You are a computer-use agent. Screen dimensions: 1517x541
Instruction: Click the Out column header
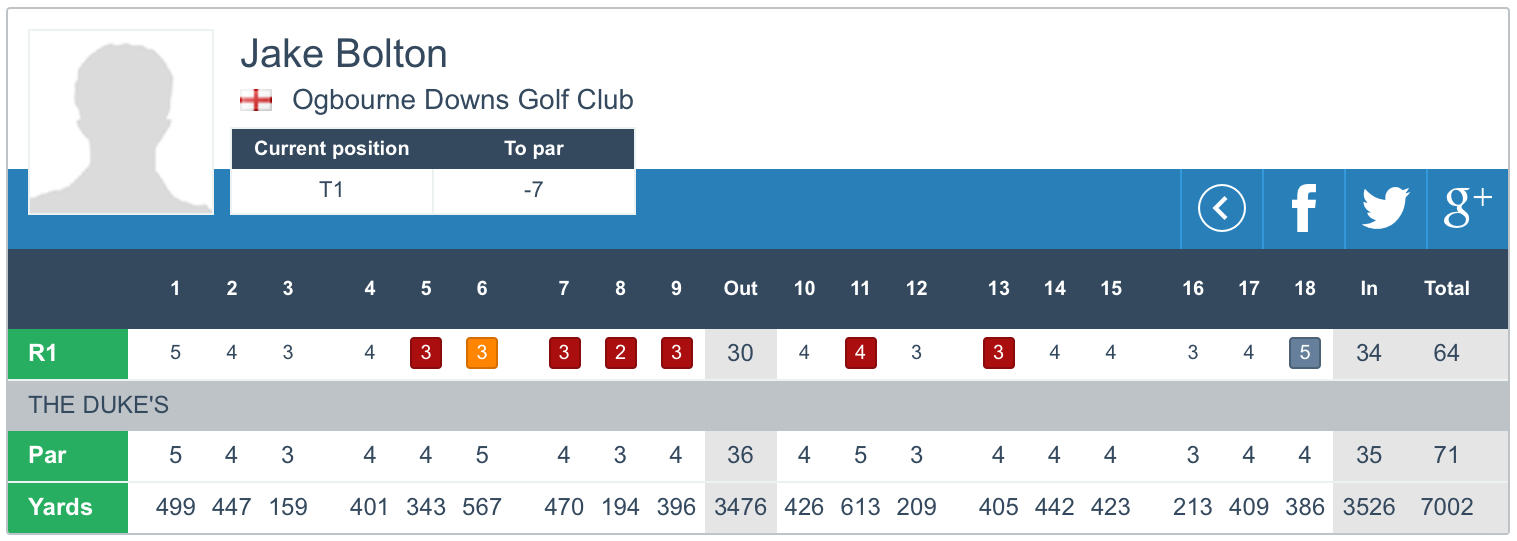click(x=740, y=289)
